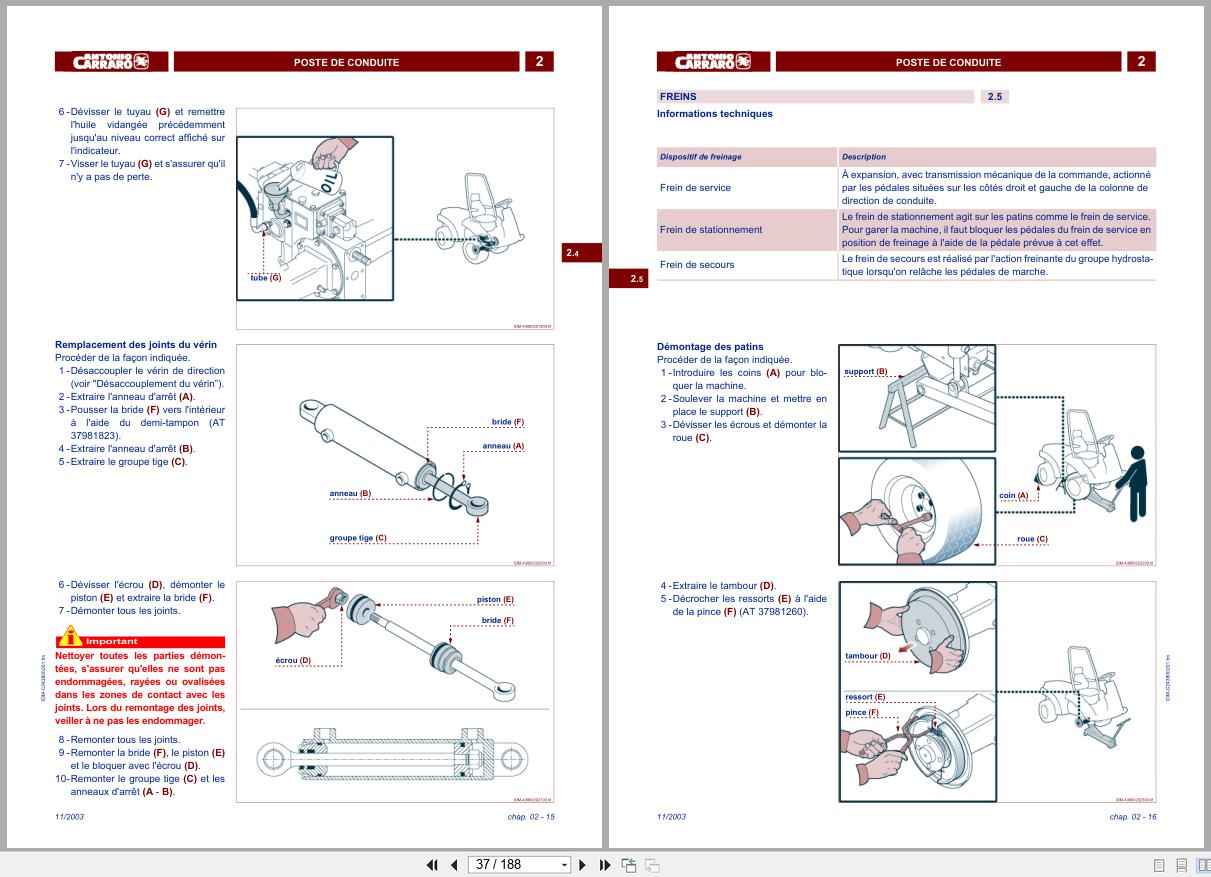Click the 'tube (G)' diagram label
The image size is (1211, 877).
pyautogui.click(x=266, y=278)
